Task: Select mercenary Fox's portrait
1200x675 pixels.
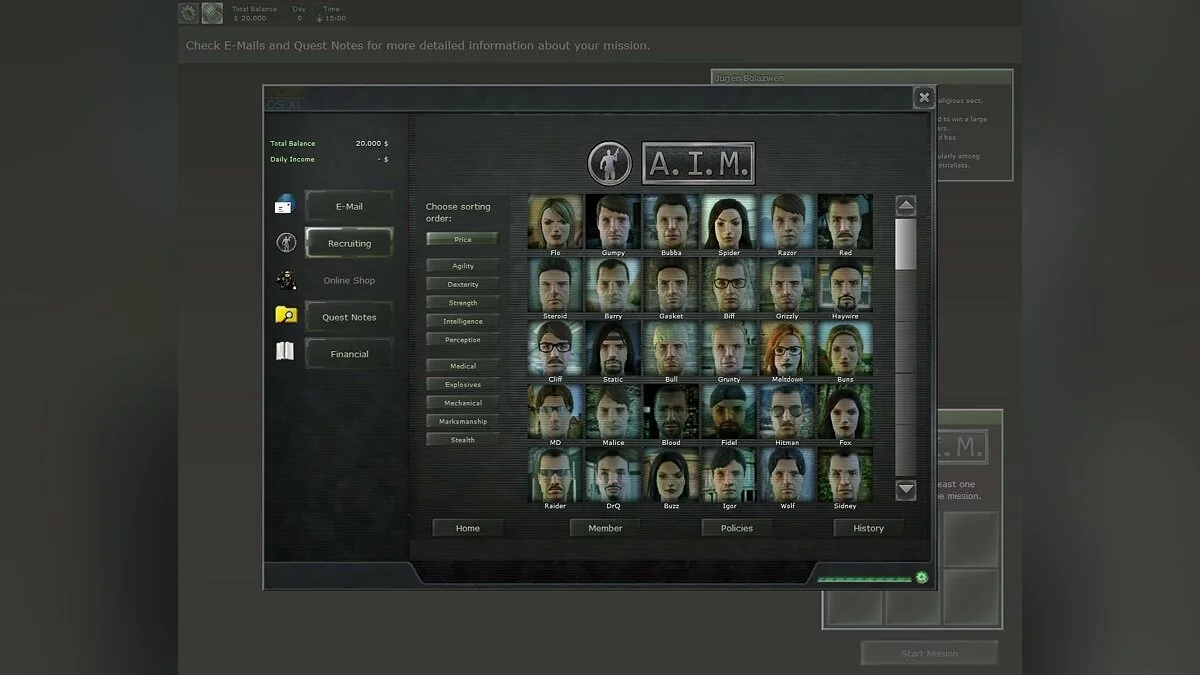Action: point(845,411)
